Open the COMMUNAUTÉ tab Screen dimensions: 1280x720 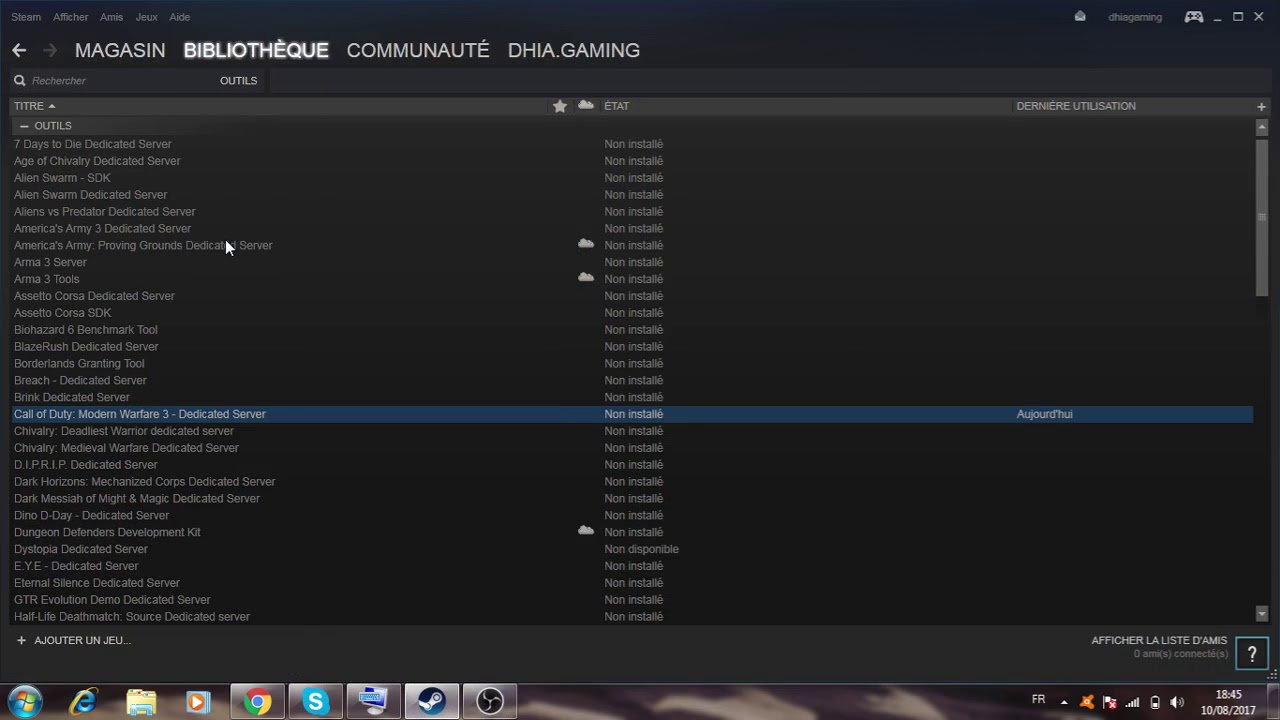(x=418, y=50)
